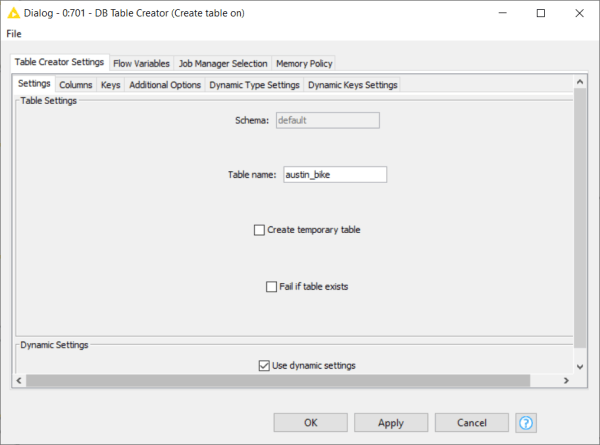Viewport: 600px width, 445px height.
Task: Select the Settings sub-tab
Action: pos(34,83)
